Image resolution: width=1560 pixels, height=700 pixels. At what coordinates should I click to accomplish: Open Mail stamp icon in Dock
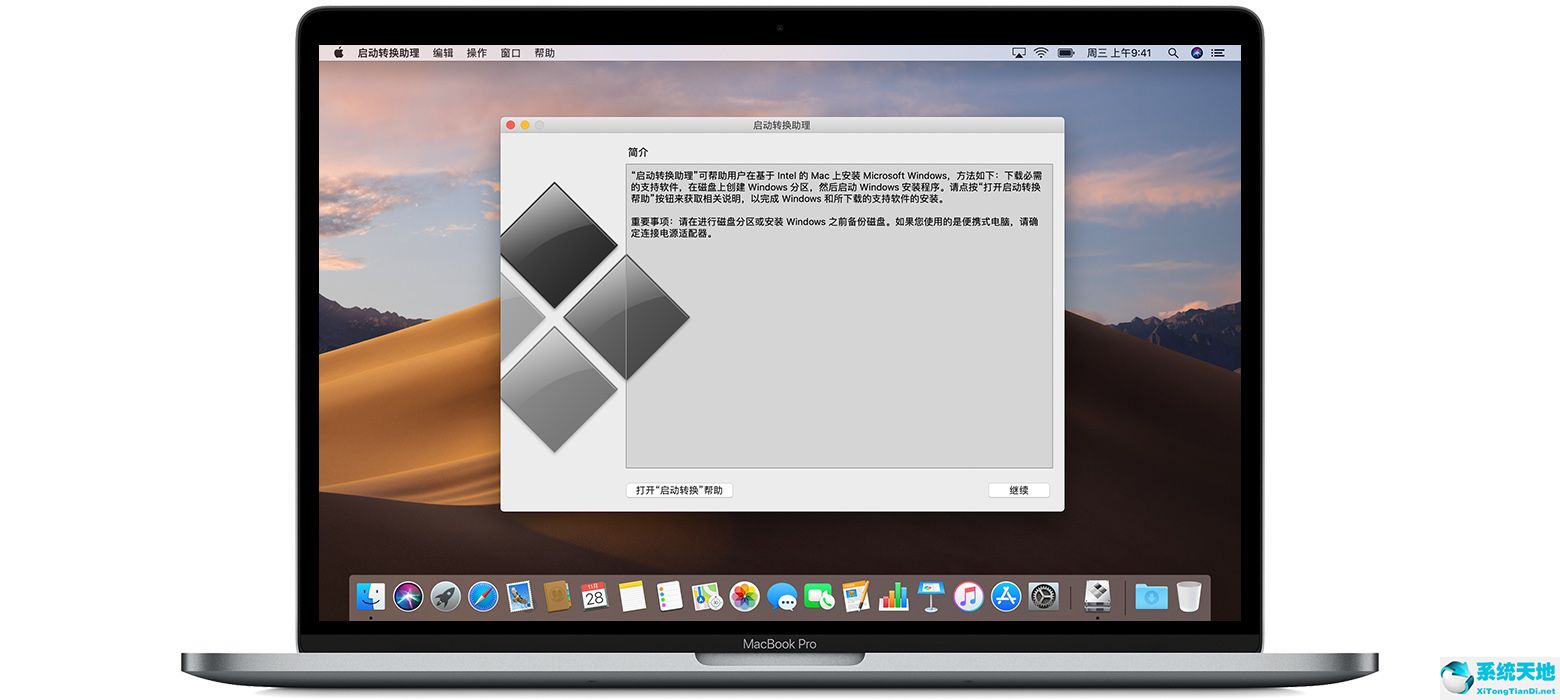(519, 597)
